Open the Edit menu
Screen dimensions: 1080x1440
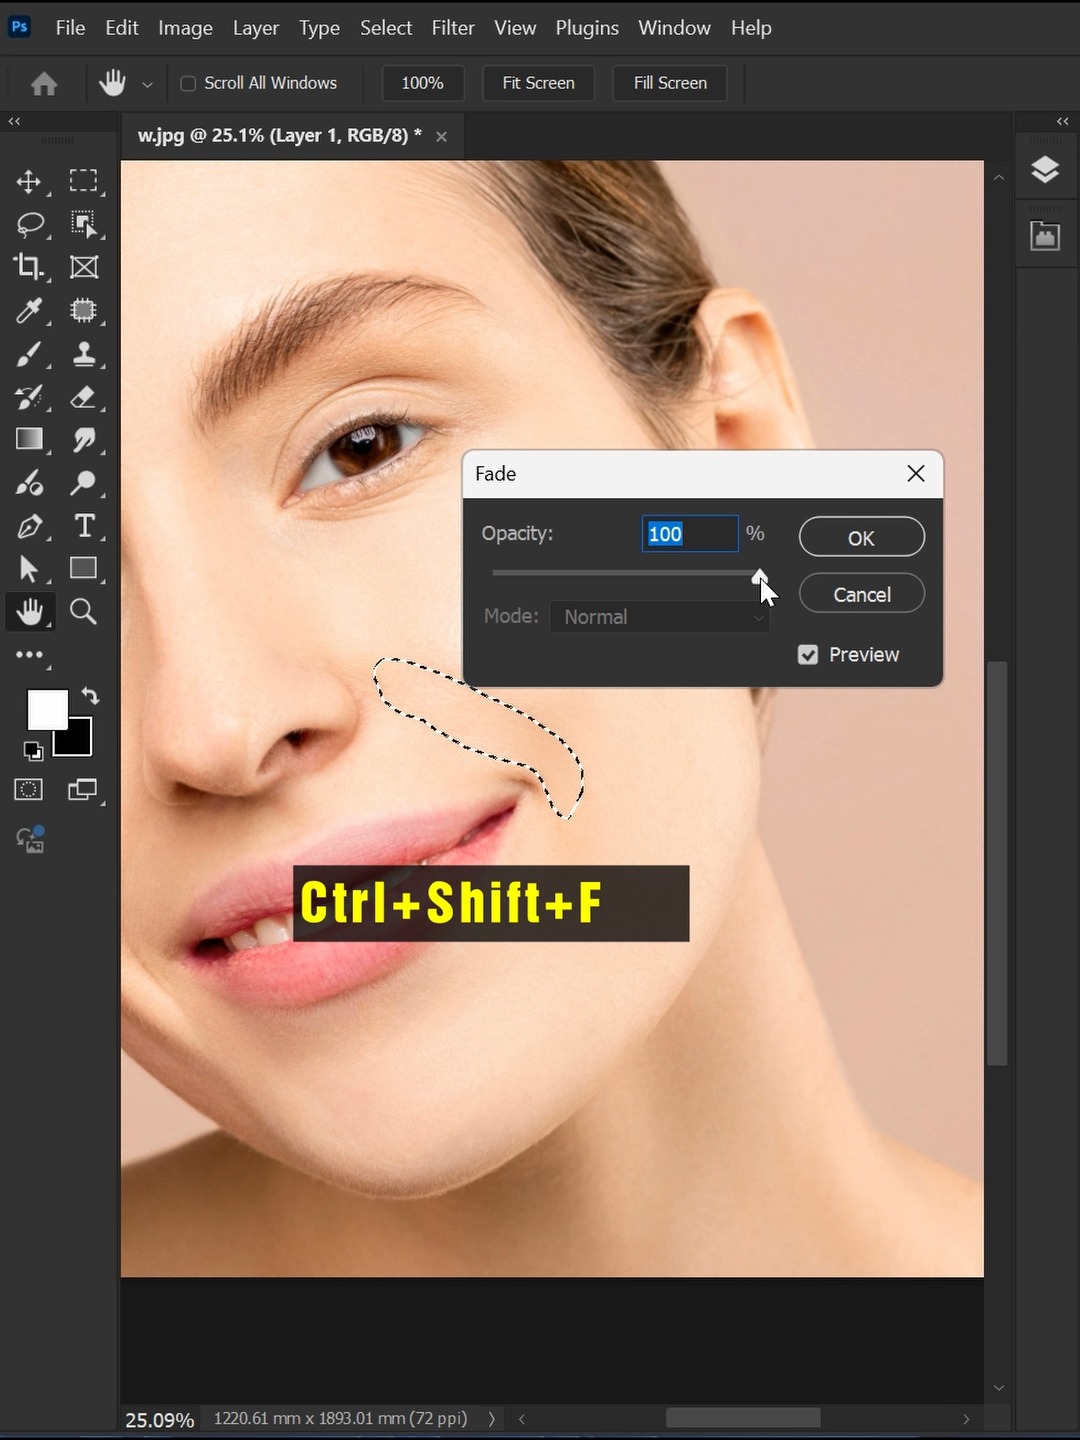coord(122,28)
